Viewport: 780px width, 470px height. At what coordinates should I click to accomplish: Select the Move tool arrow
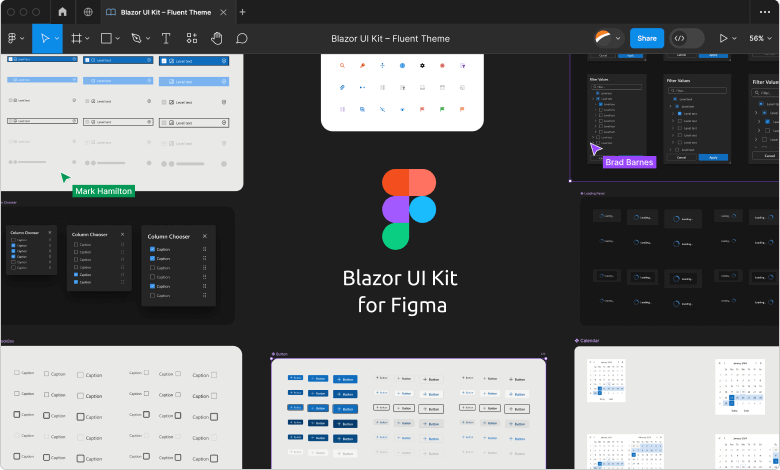(45, 38)
